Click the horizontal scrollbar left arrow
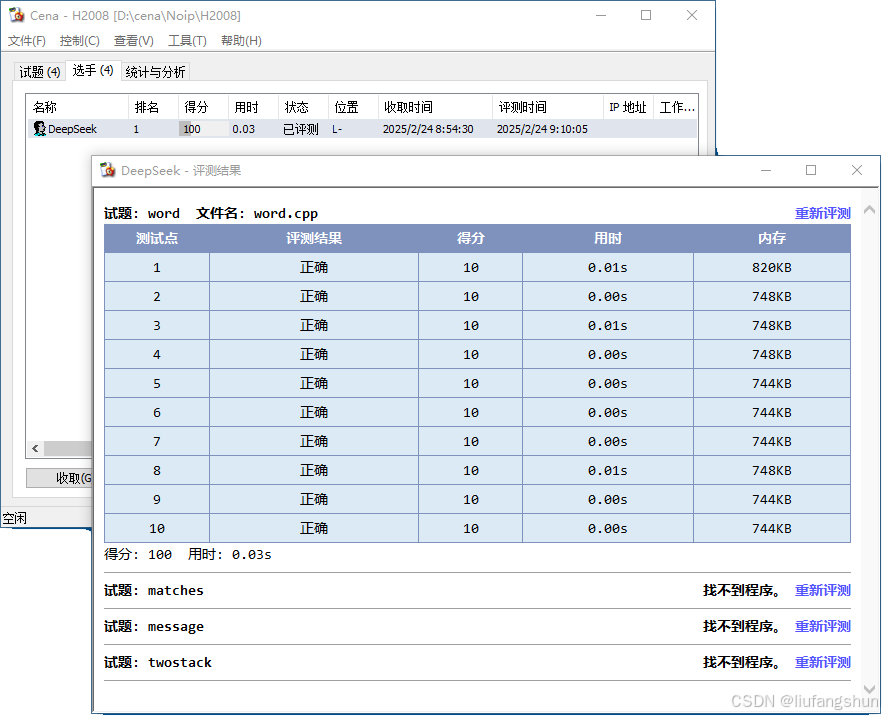The width and height of the screenshot is (882, 716). 35,448
